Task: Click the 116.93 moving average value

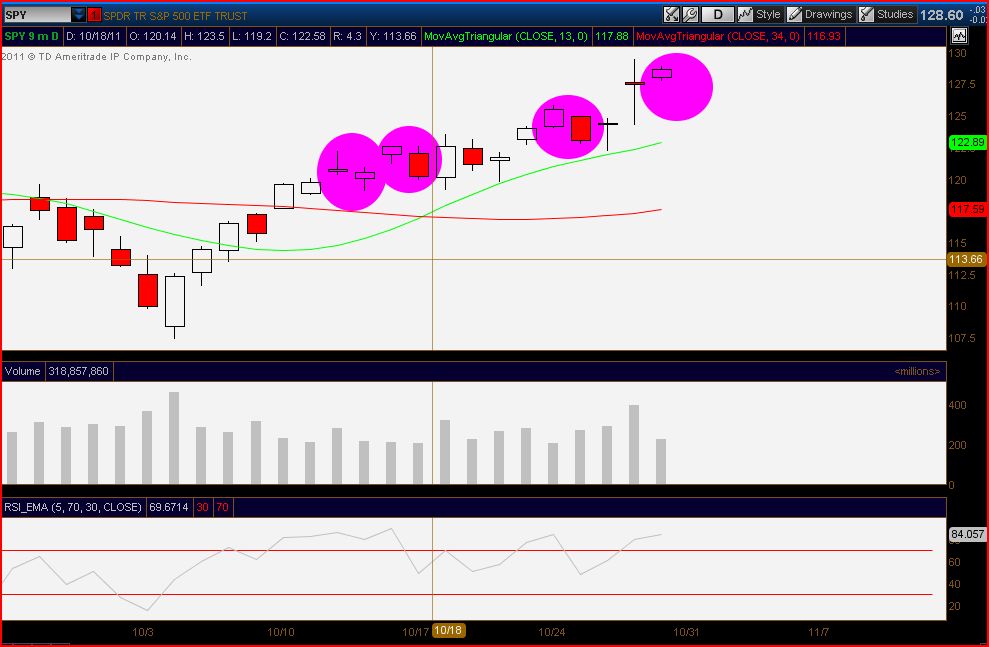Action: tap(824, 37)
